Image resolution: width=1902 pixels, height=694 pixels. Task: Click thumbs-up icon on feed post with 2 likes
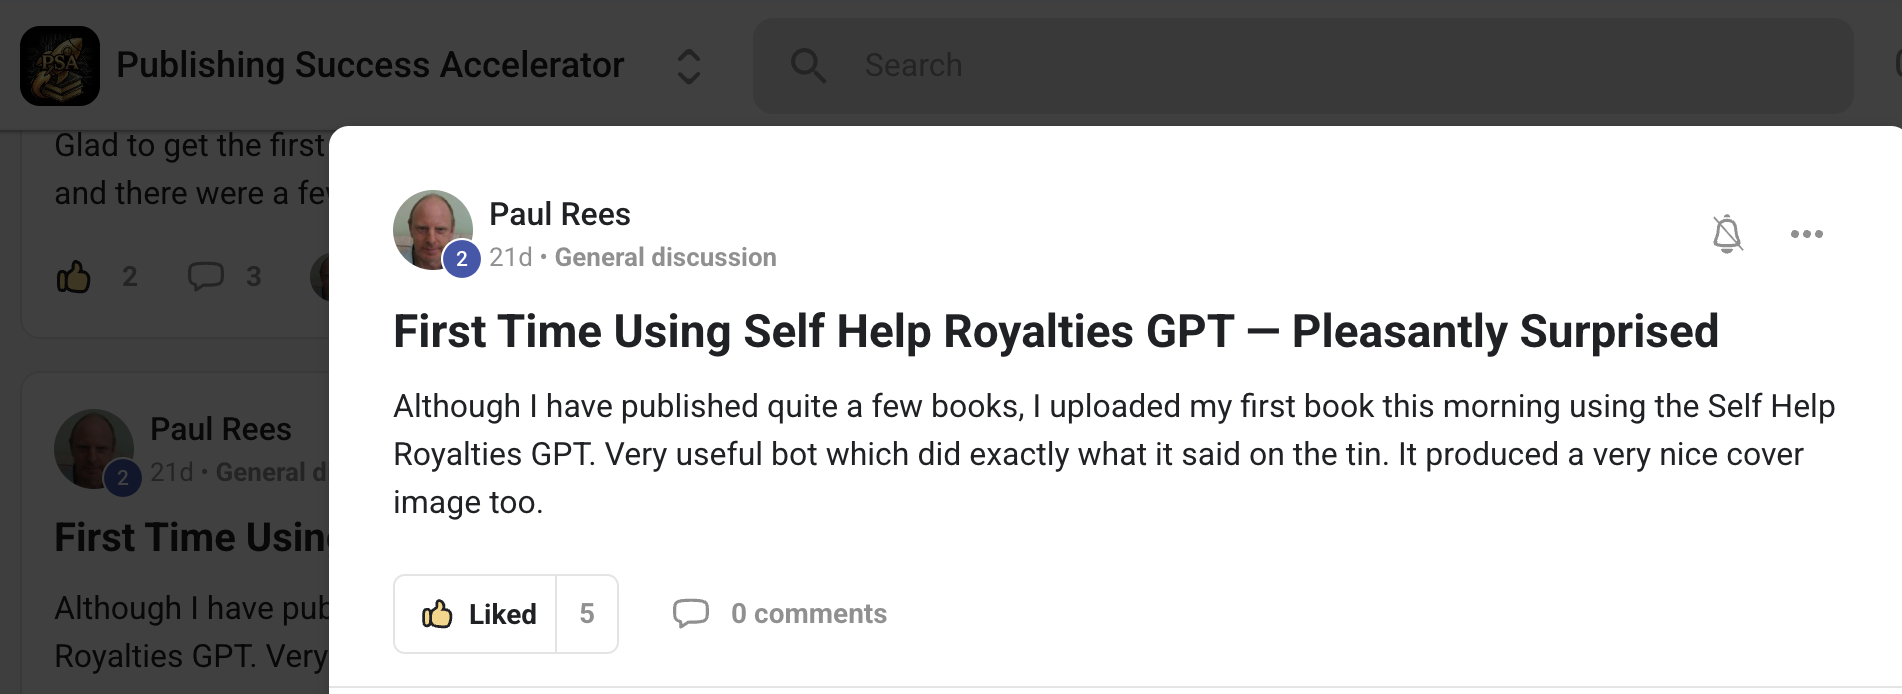click(74, 276)
